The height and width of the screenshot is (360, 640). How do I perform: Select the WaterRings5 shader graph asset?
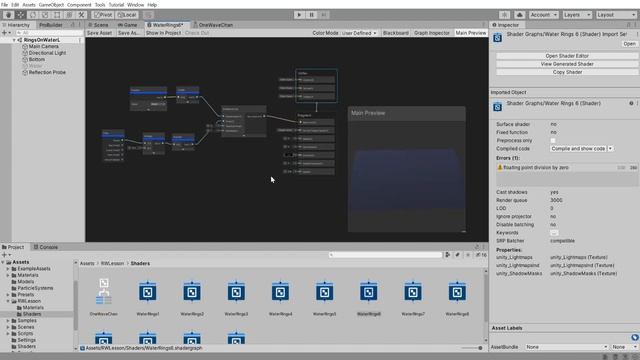[x=324, y=297]
